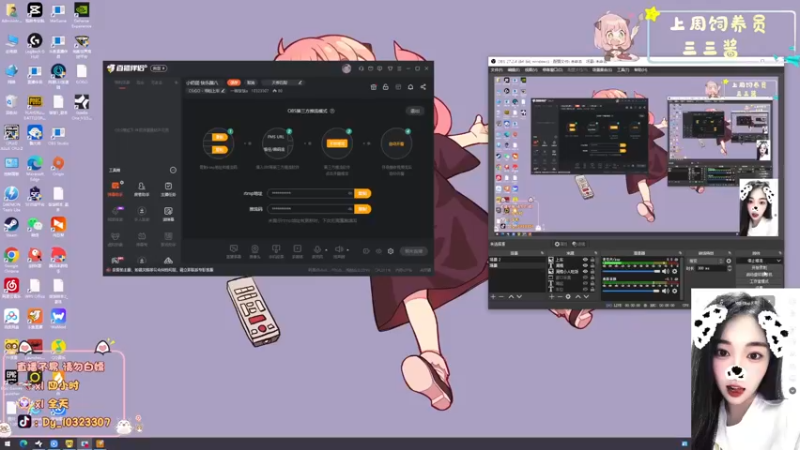Add a scene with OBS Scenes plus button
800x450 pixels.
[493, 296]
